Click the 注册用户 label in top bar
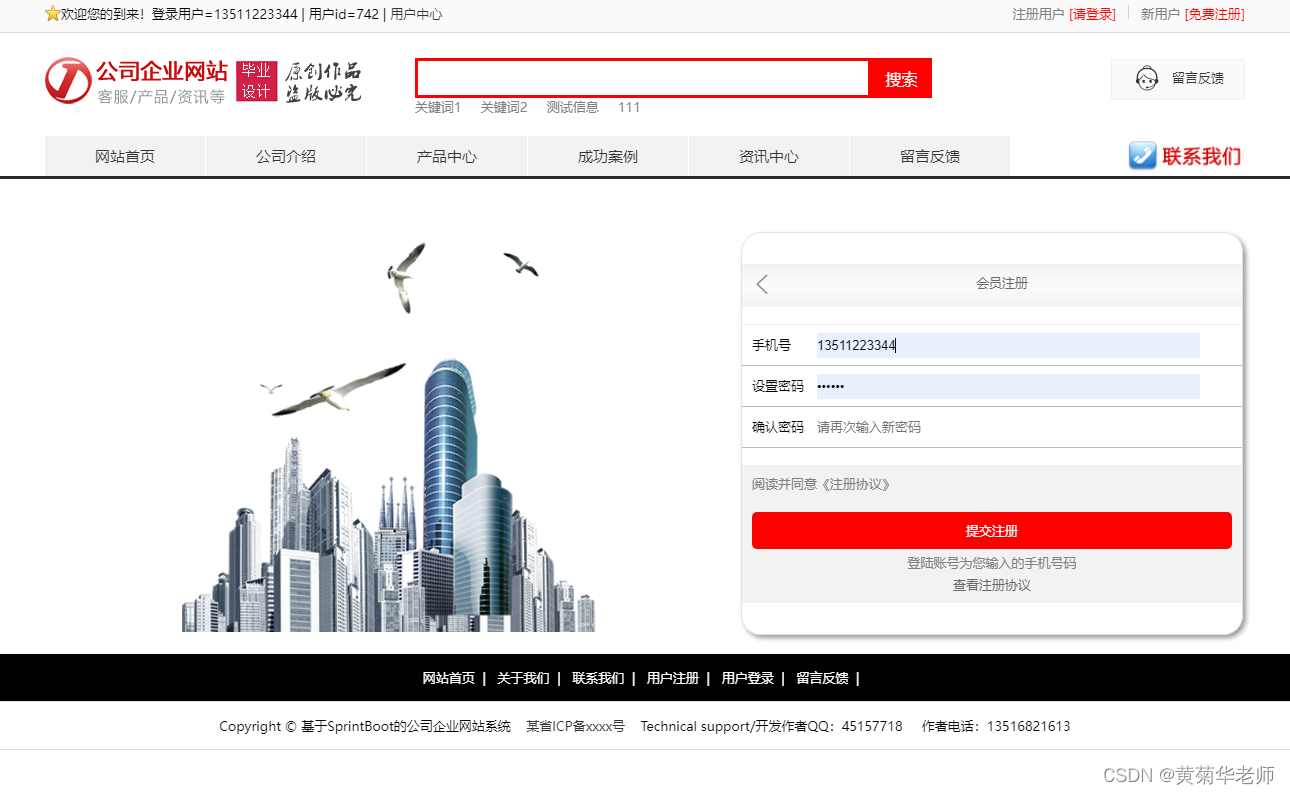This screenshot has height=795, width=1290. pyautogui.click(x=1039, y=14)
